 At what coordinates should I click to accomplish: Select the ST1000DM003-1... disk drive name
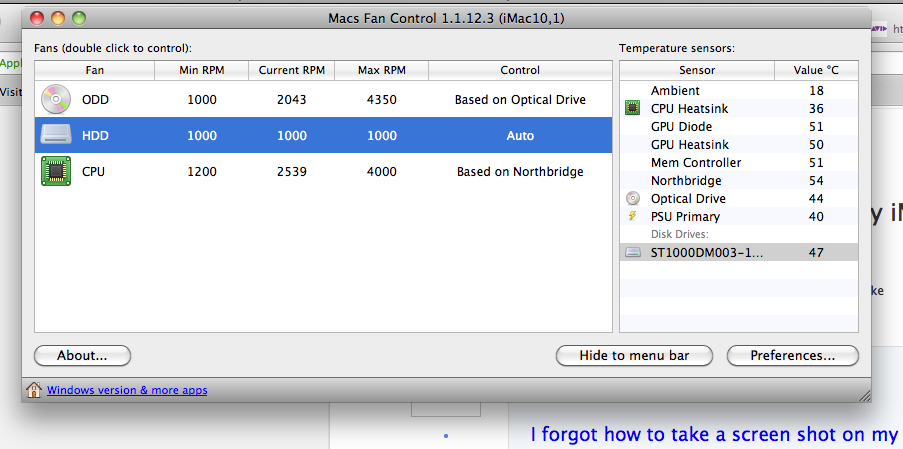pyautogui.click(x=707, y=252)
